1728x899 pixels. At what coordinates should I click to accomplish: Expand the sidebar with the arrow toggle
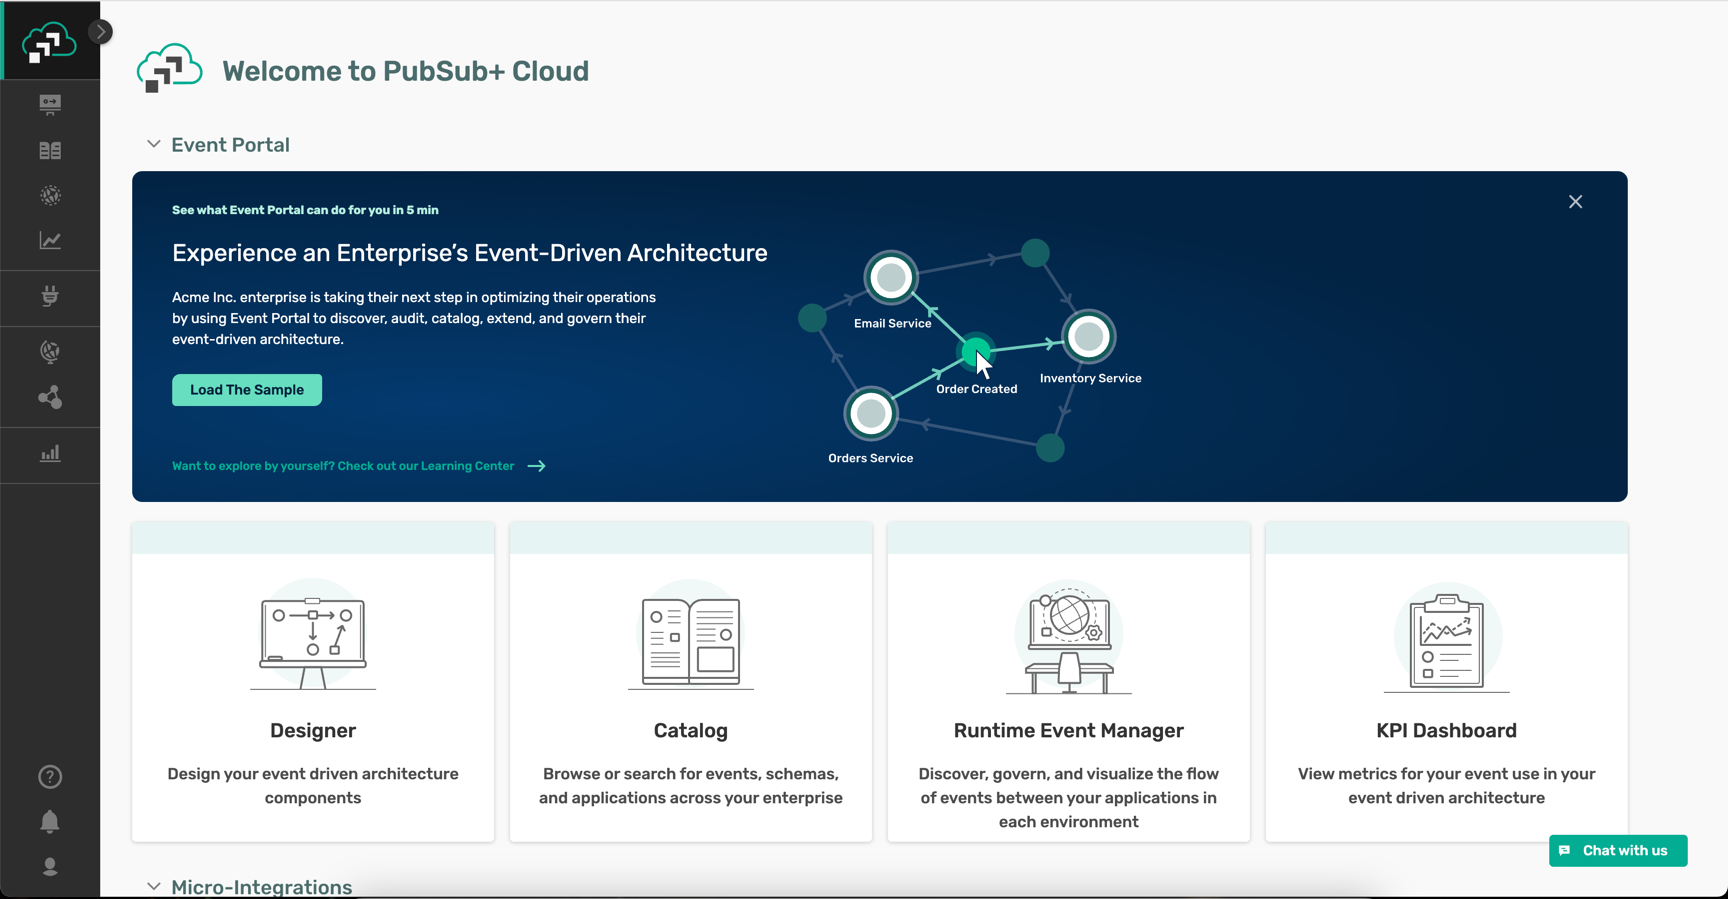coord(101,32)
